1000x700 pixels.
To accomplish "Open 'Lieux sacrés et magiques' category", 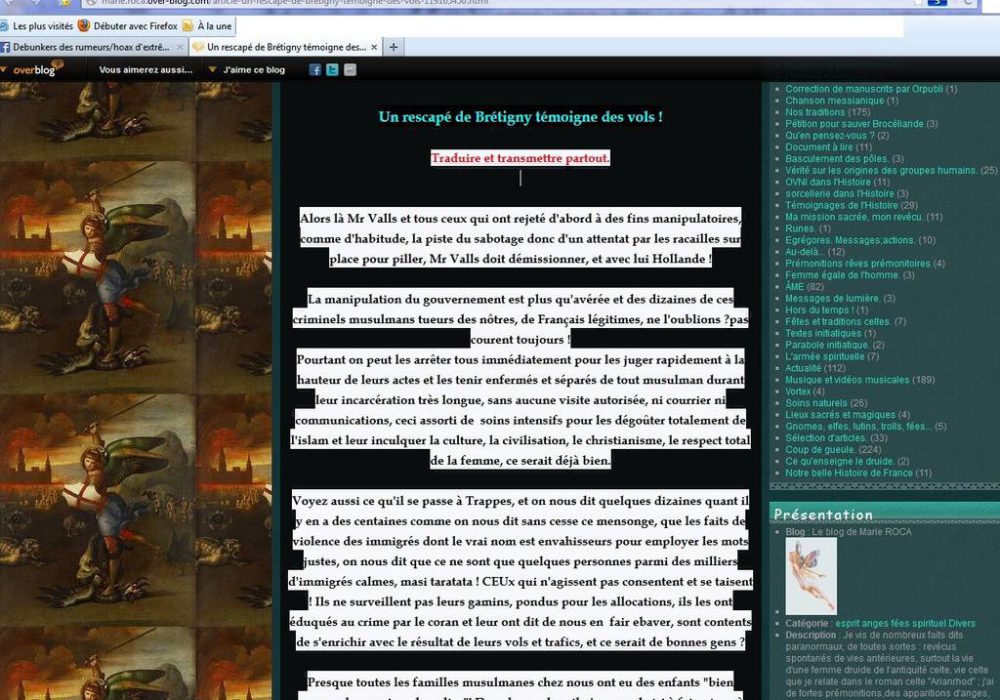I will pos(840,414).
